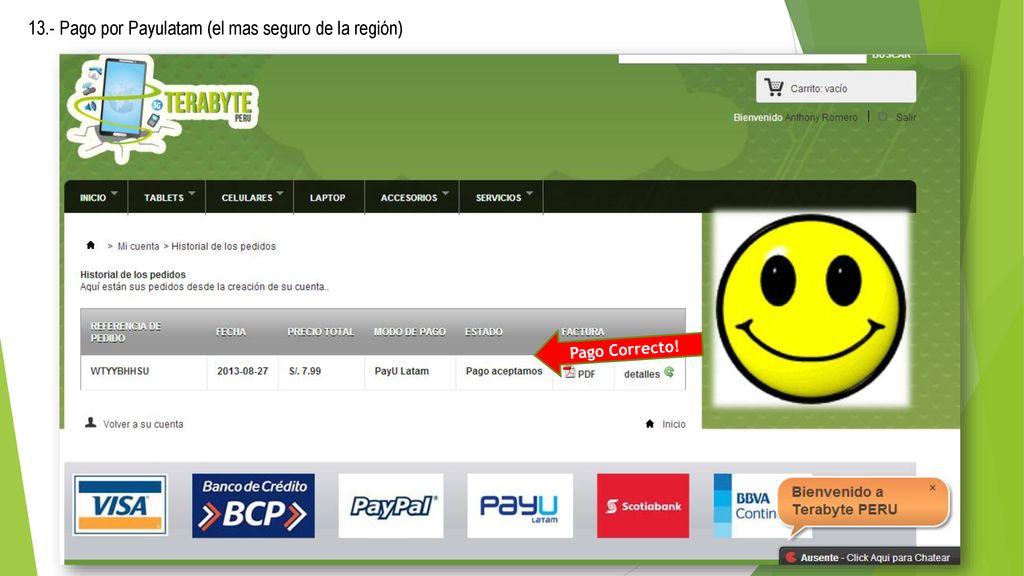Click the FACTURA column header
The width and height of the screenshot is (1024, 576).
583,332
